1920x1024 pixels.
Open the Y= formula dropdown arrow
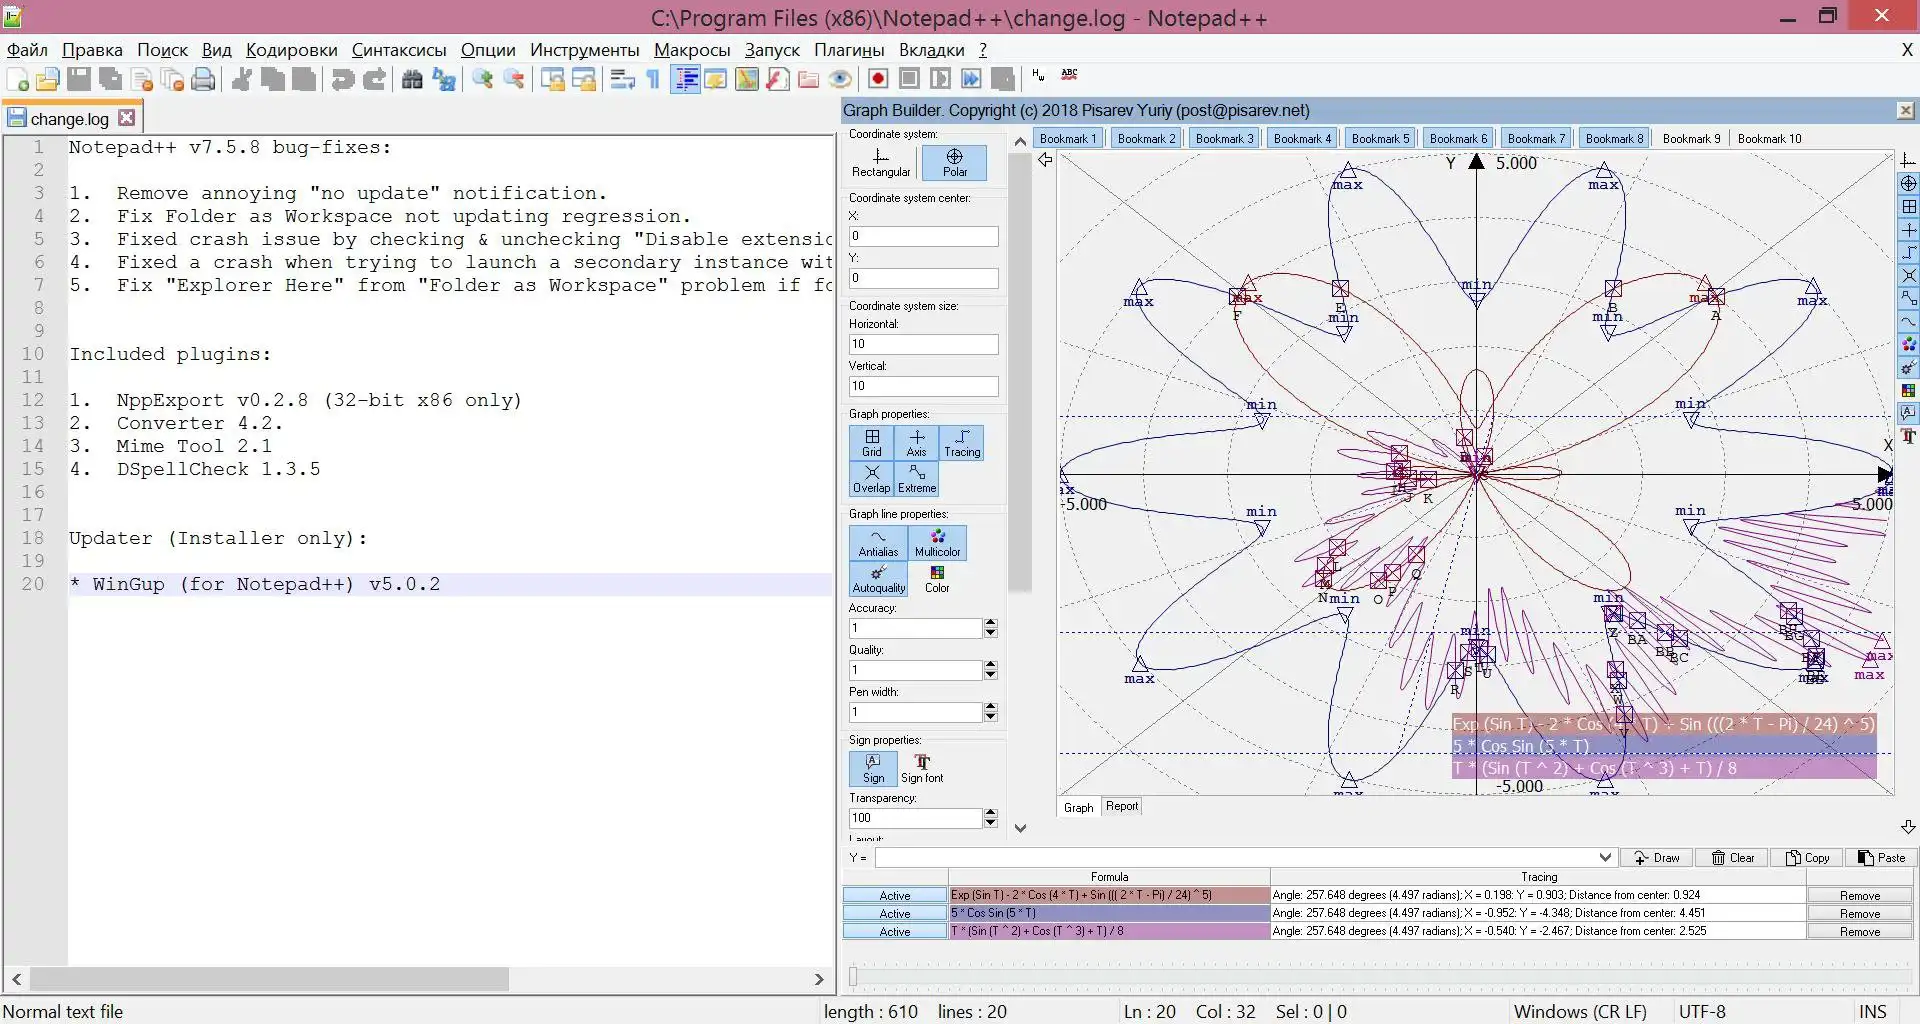[x=1605, y=858]
